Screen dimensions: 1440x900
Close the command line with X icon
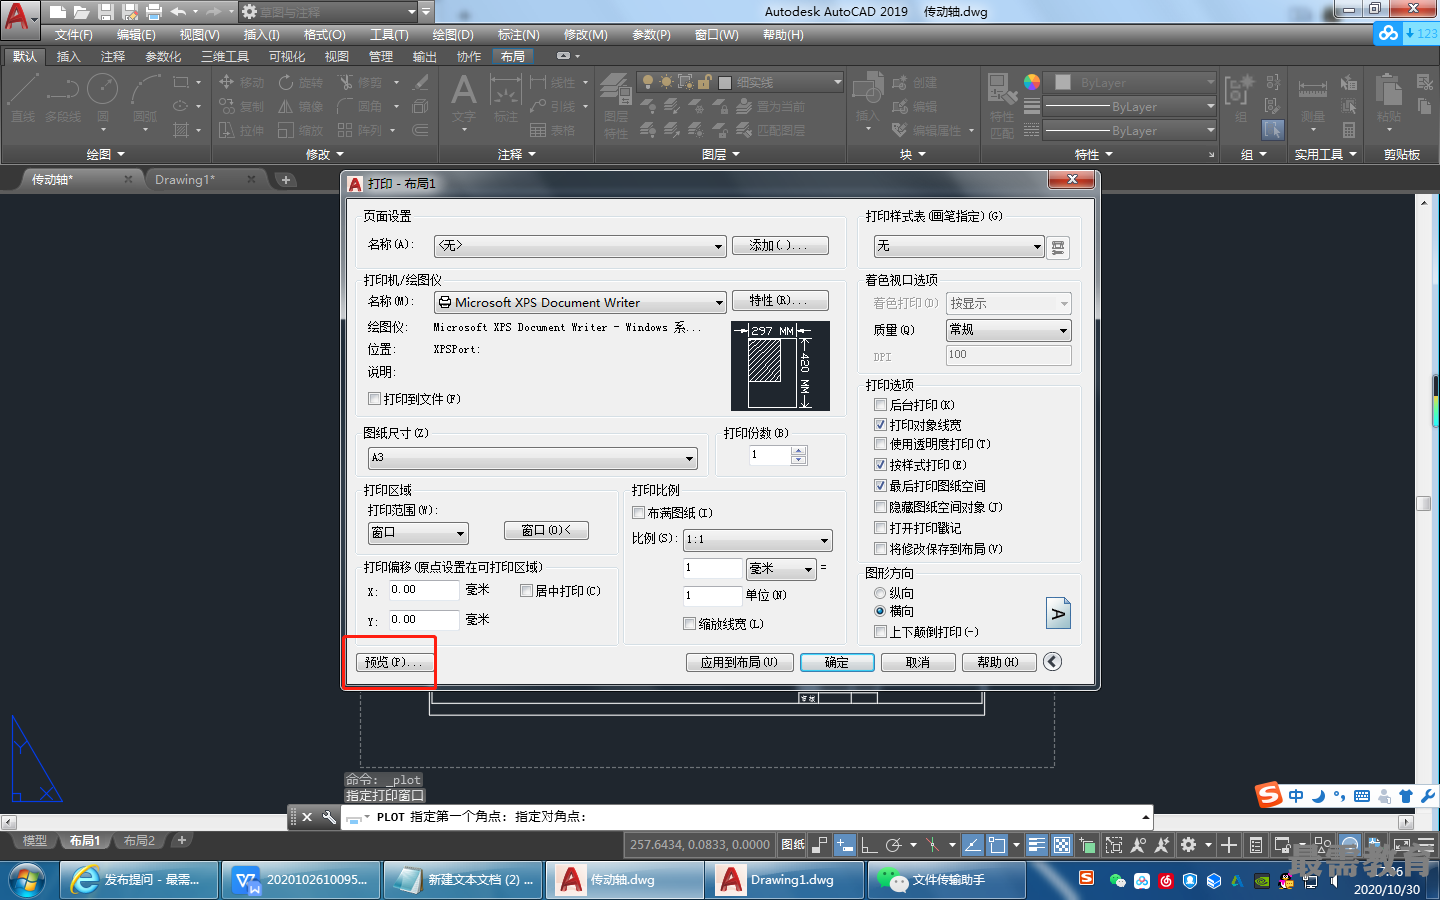[307, 817]
